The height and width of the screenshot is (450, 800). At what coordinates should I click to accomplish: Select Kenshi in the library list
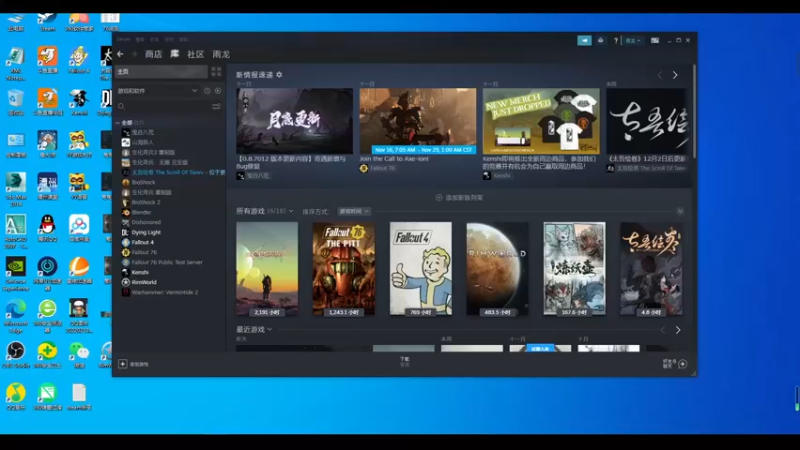point(140,272)
